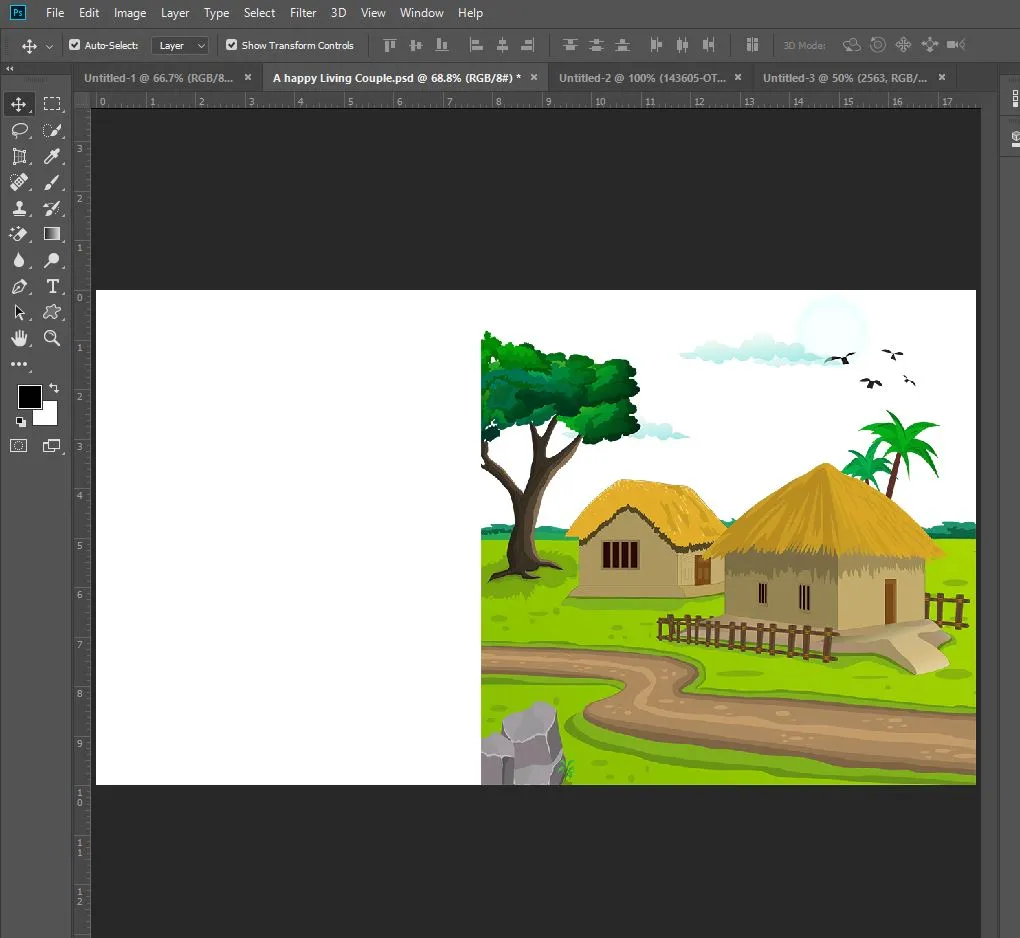Choose the Hand tool
1020x938 pixels.
[x=19, y=338]
